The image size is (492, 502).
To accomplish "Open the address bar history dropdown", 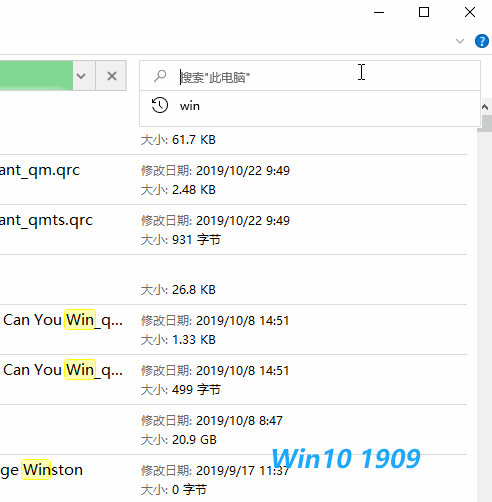I will pos(81,76).
